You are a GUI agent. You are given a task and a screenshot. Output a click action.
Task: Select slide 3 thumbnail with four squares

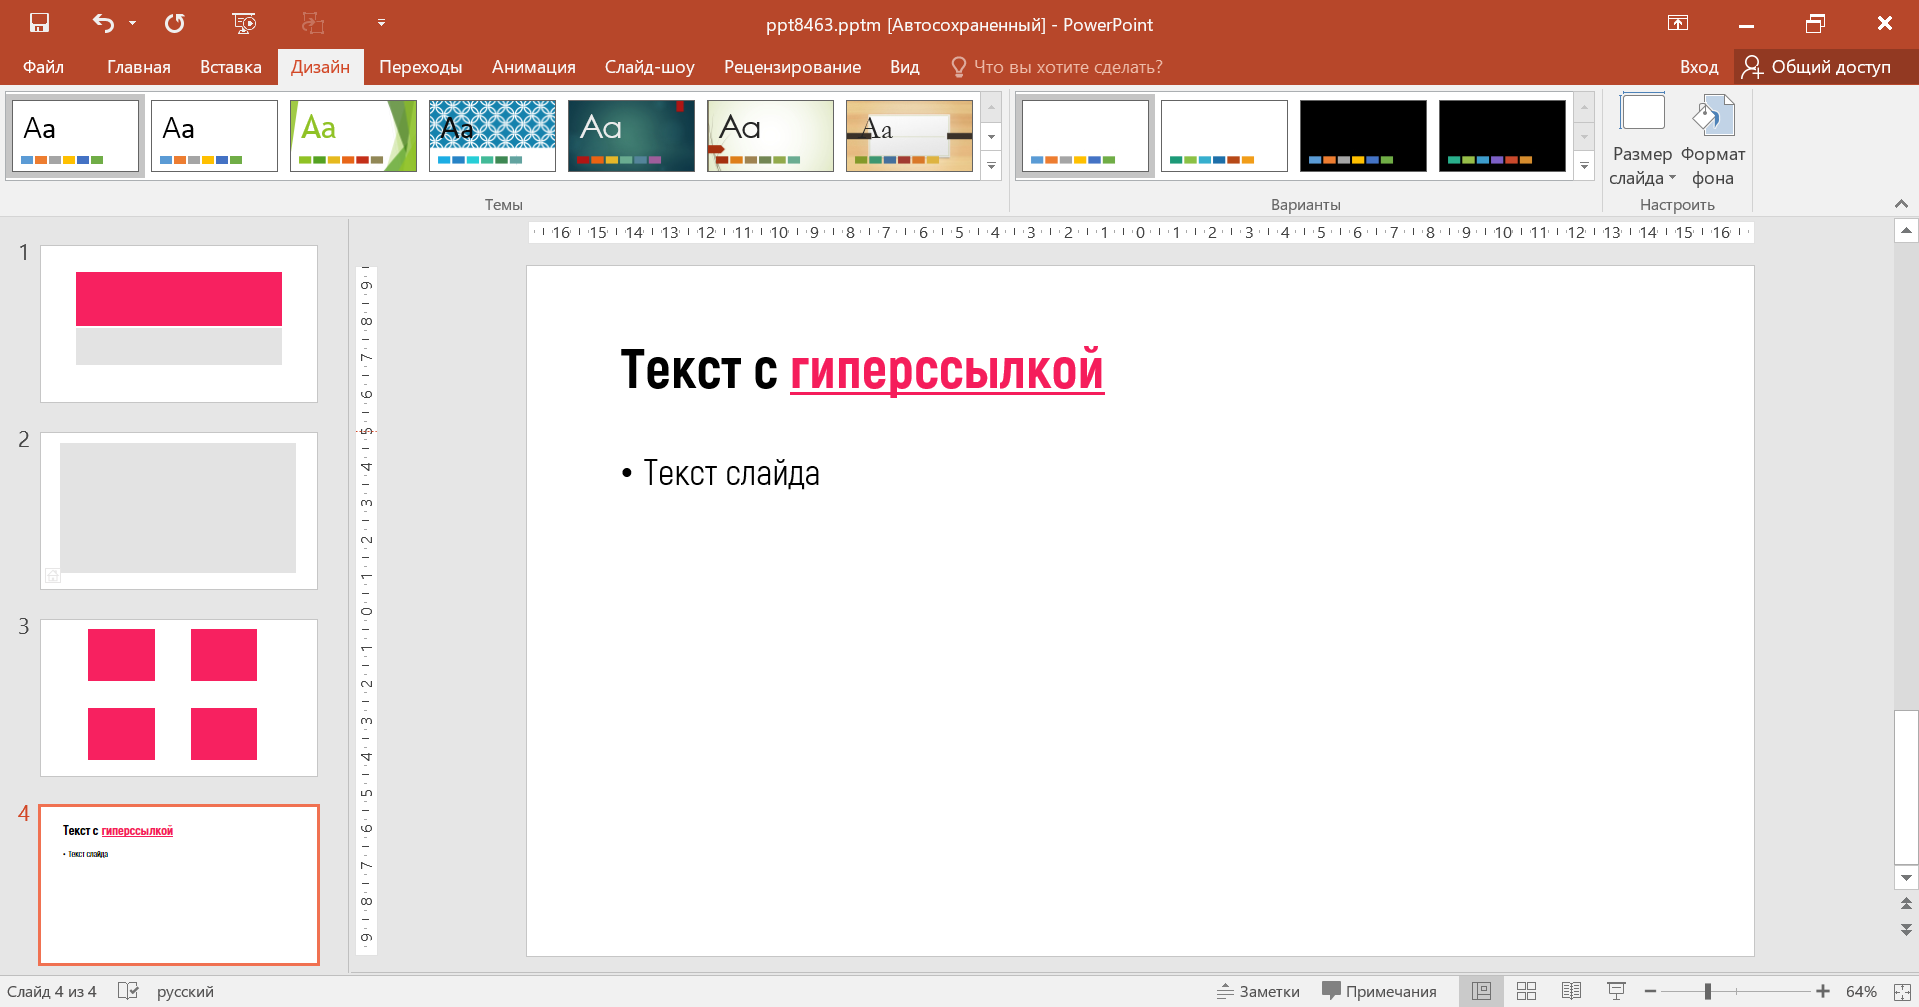(x=179, y=697)
